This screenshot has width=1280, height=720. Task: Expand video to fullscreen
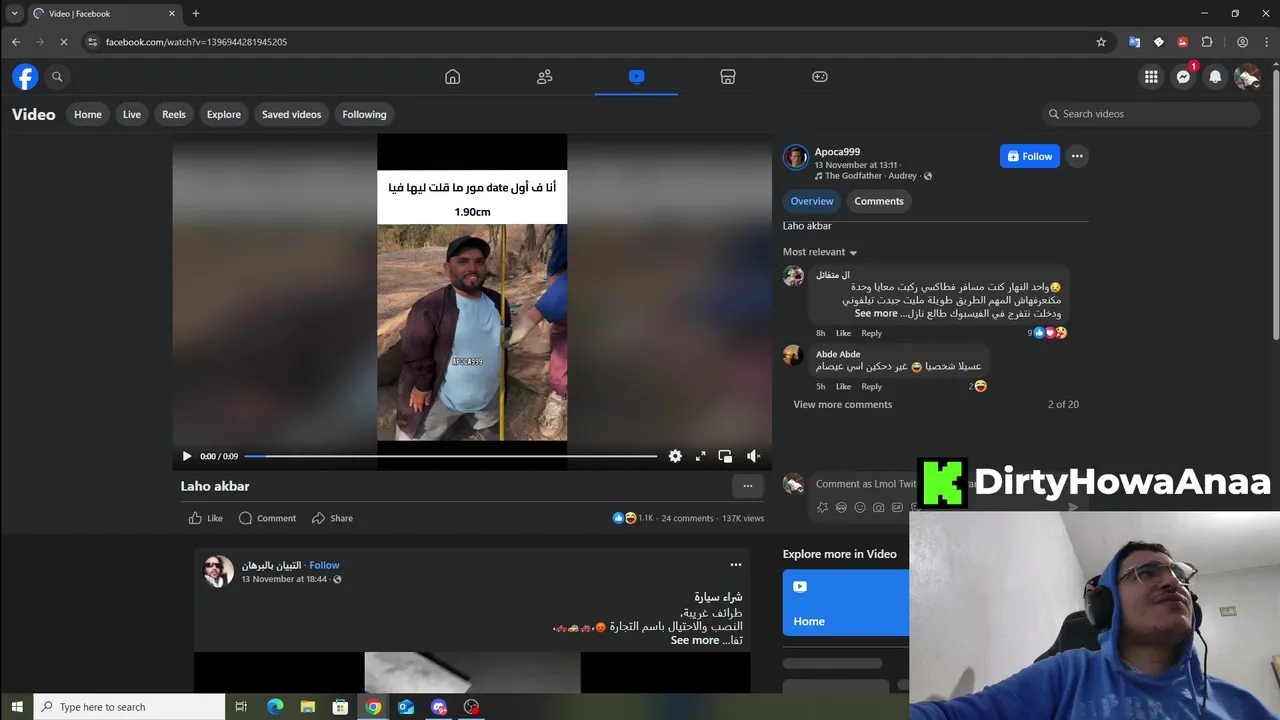[700, 456]
